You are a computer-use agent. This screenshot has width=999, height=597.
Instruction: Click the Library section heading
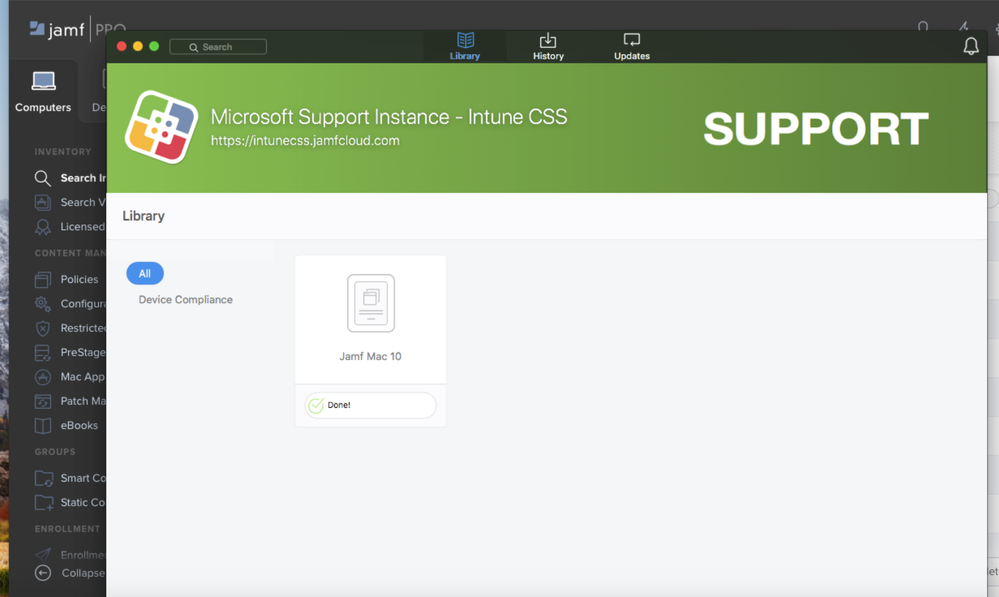pos(143,216)
